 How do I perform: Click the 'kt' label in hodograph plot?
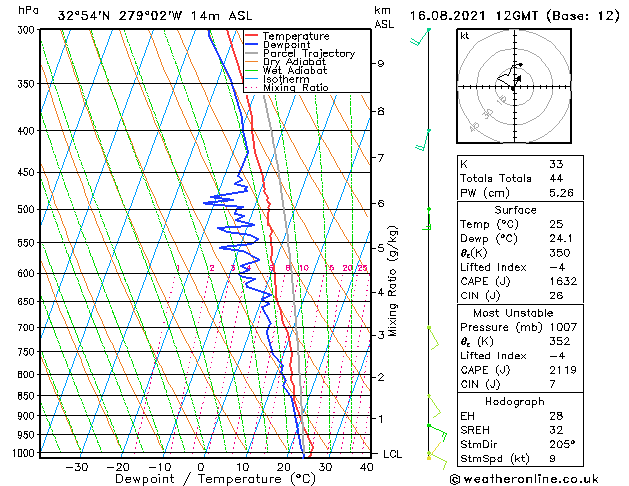[465, 36]
